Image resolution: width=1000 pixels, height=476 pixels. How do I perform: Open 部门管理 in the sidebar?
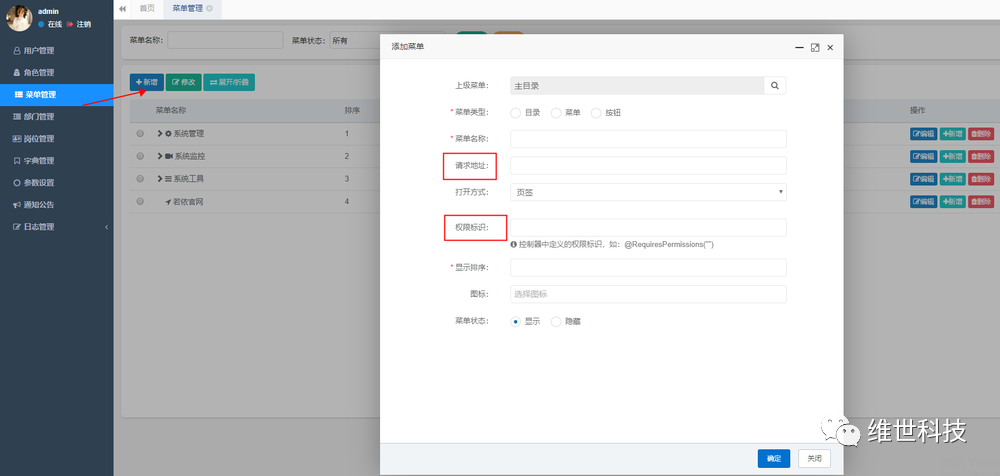click(57, 117)
